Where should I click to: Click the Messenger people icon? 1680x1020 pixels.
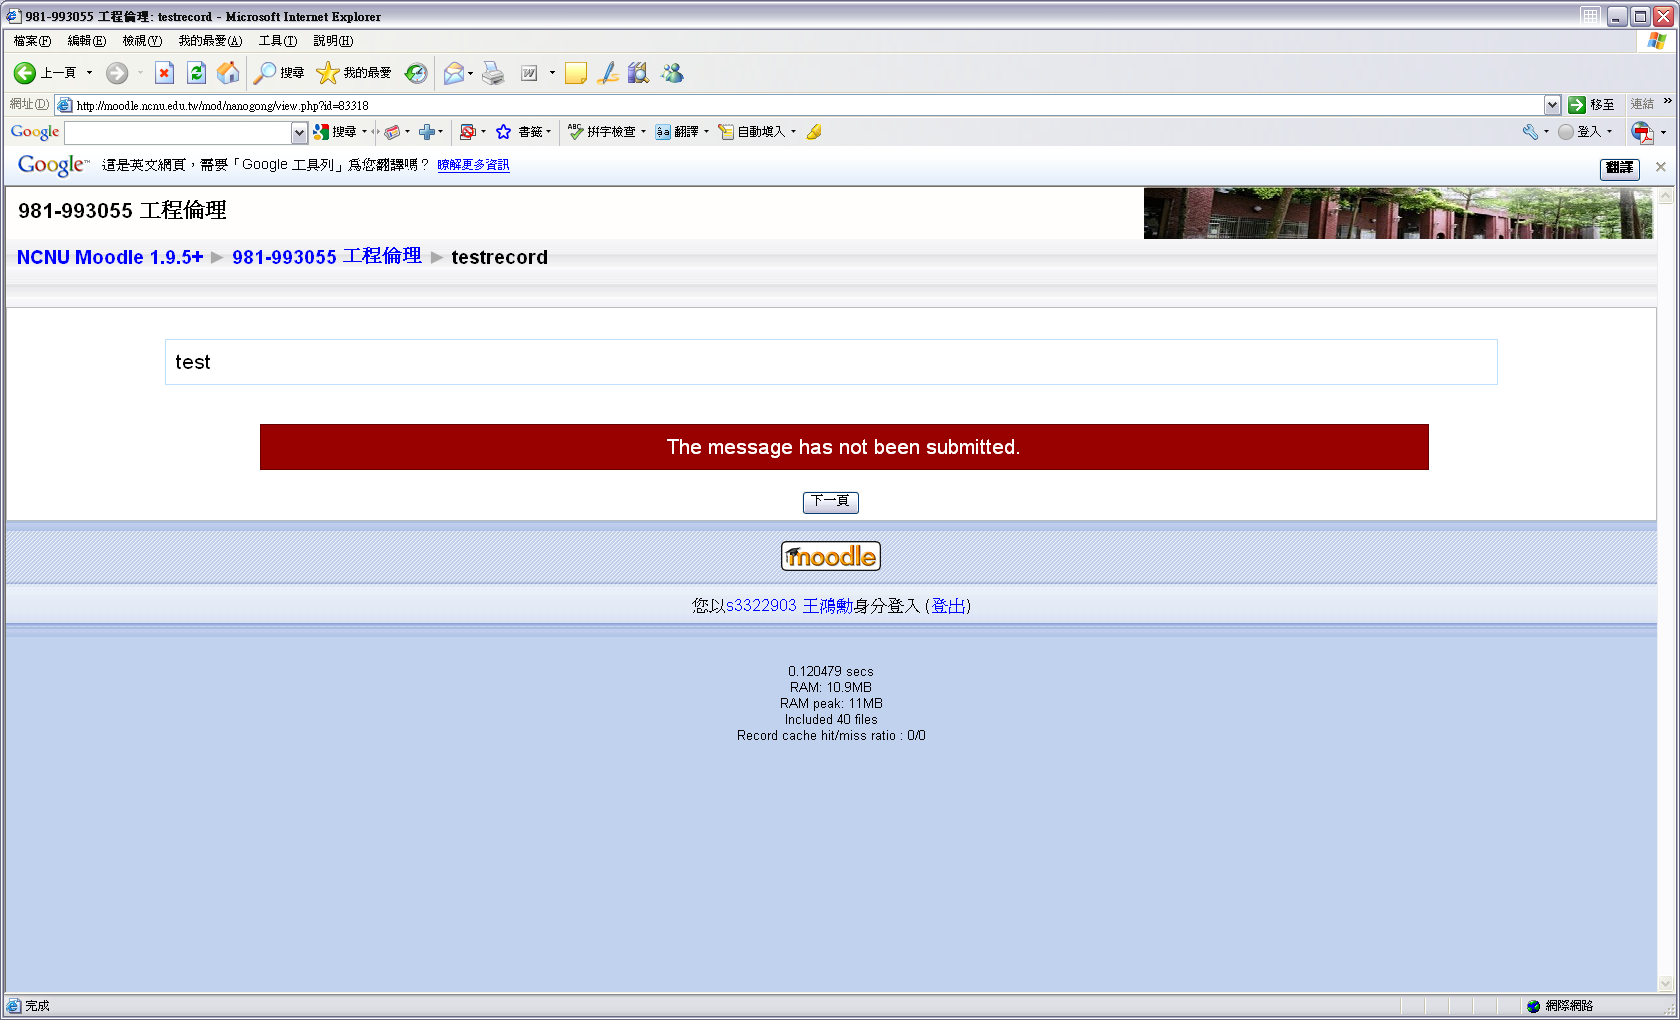click(672, 73)
